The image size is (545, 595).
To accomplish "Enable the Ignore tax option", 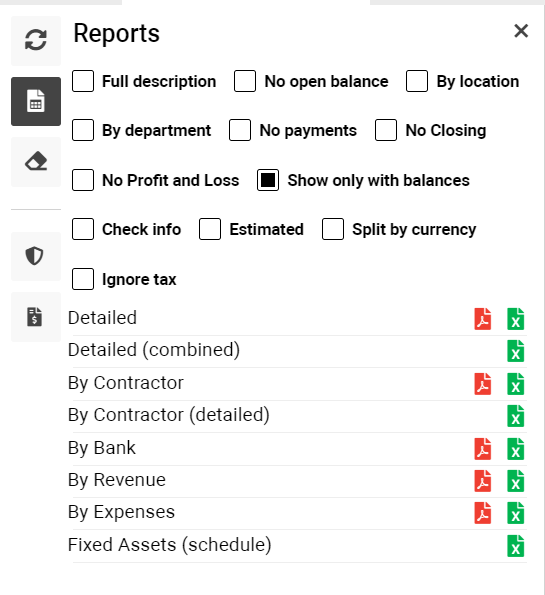I will (83, 279).
